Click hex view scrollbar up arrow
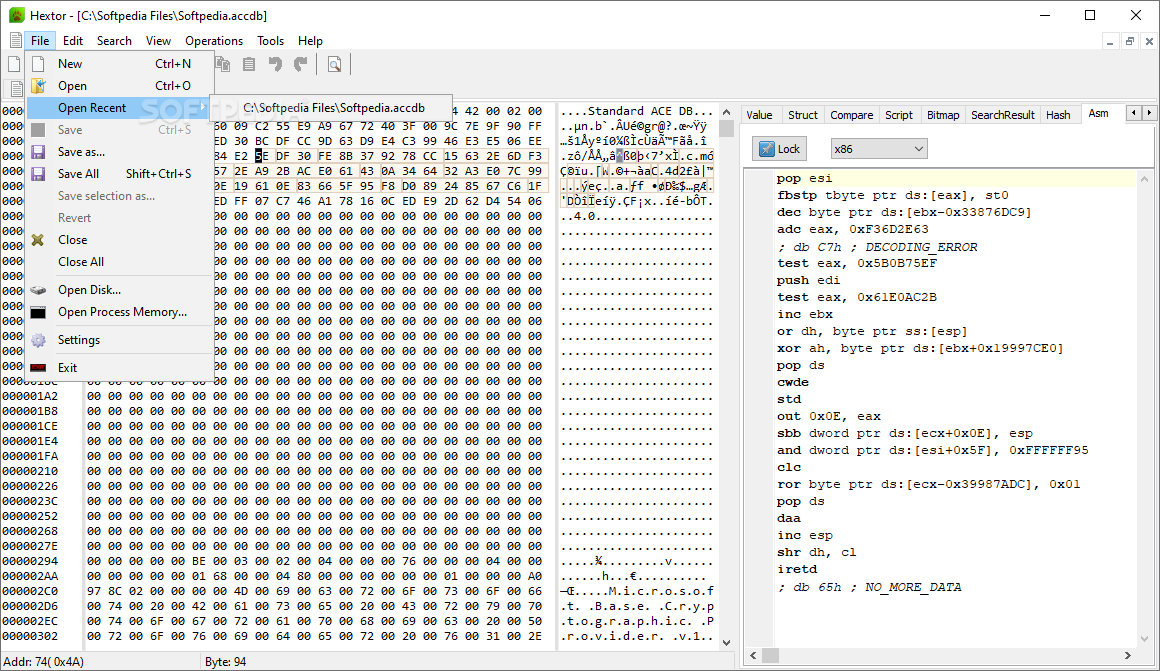The height and width of the screenshot is (671, 1160). click(726, 112)
